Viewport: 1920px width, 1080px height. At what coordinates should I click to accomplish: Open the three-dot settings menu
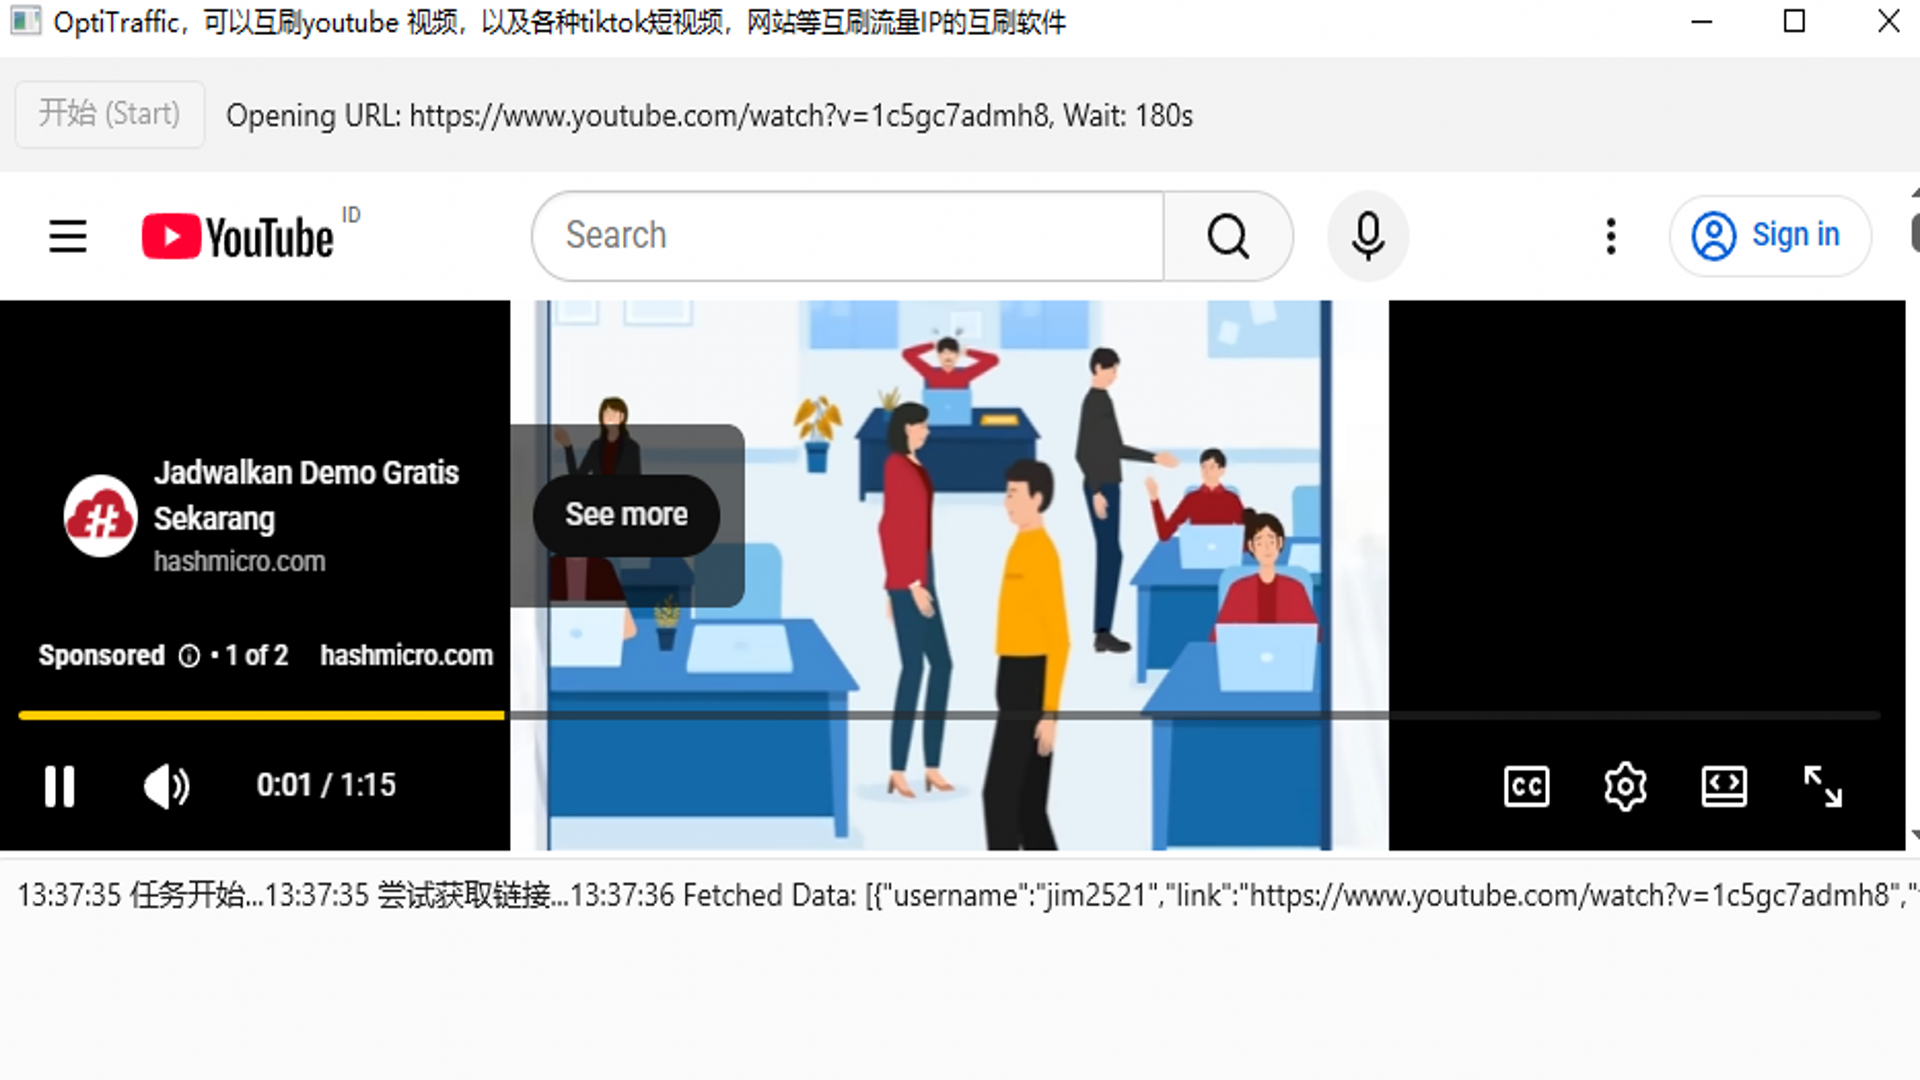[x=1610, y=237]
